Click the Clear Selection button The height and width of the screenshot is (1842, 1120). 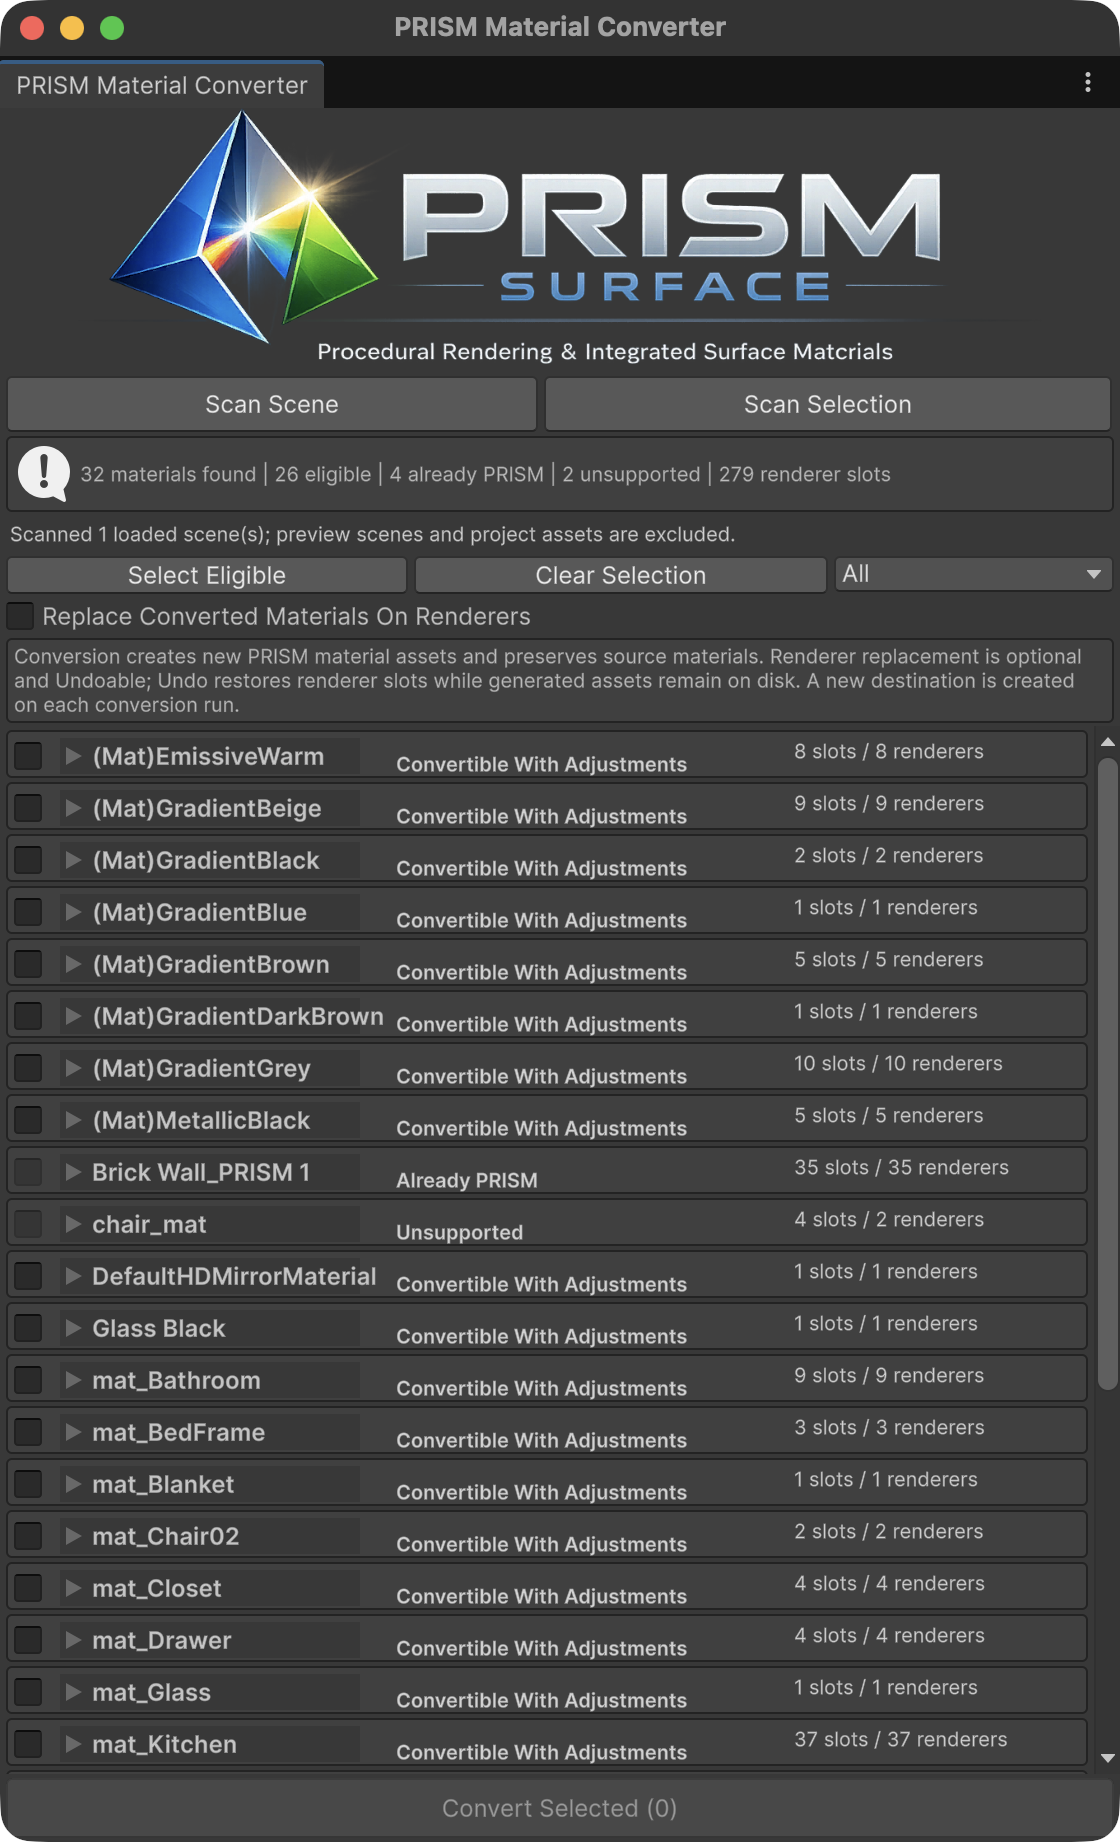click(x=620, y=575)
